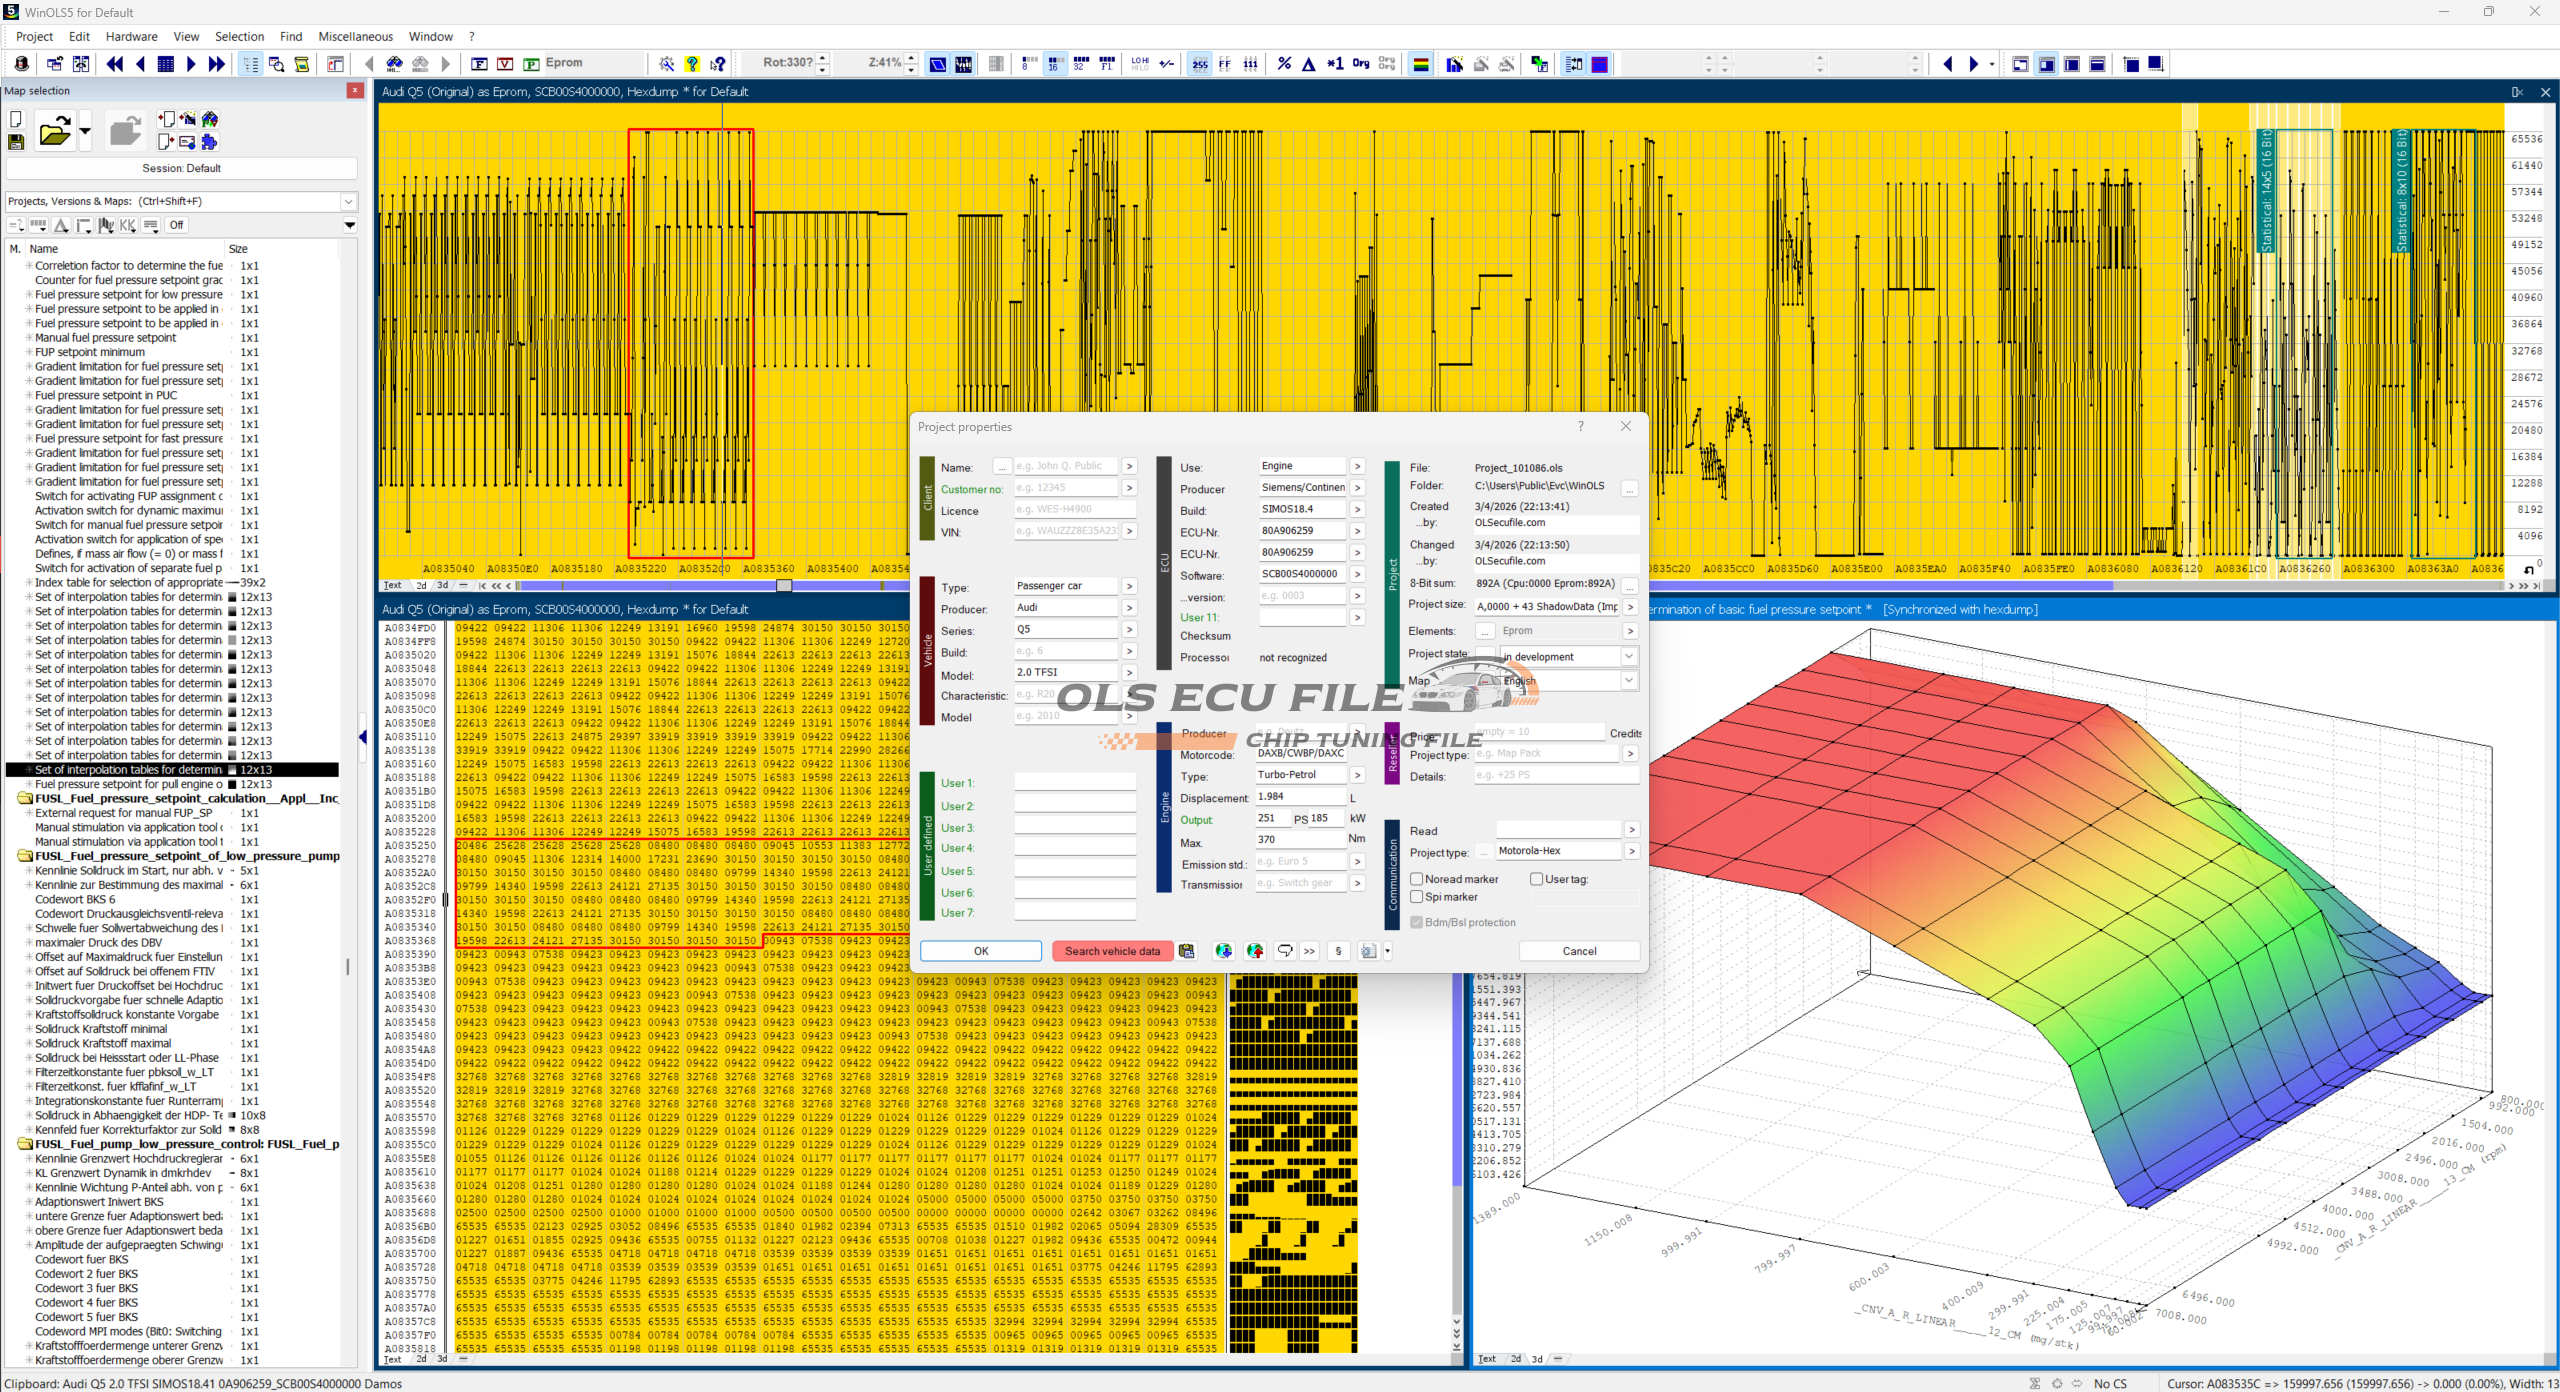Screen dimensions: 2560x1392
Task: Click the Displacement input field
Action: [x=1300, y=797]
